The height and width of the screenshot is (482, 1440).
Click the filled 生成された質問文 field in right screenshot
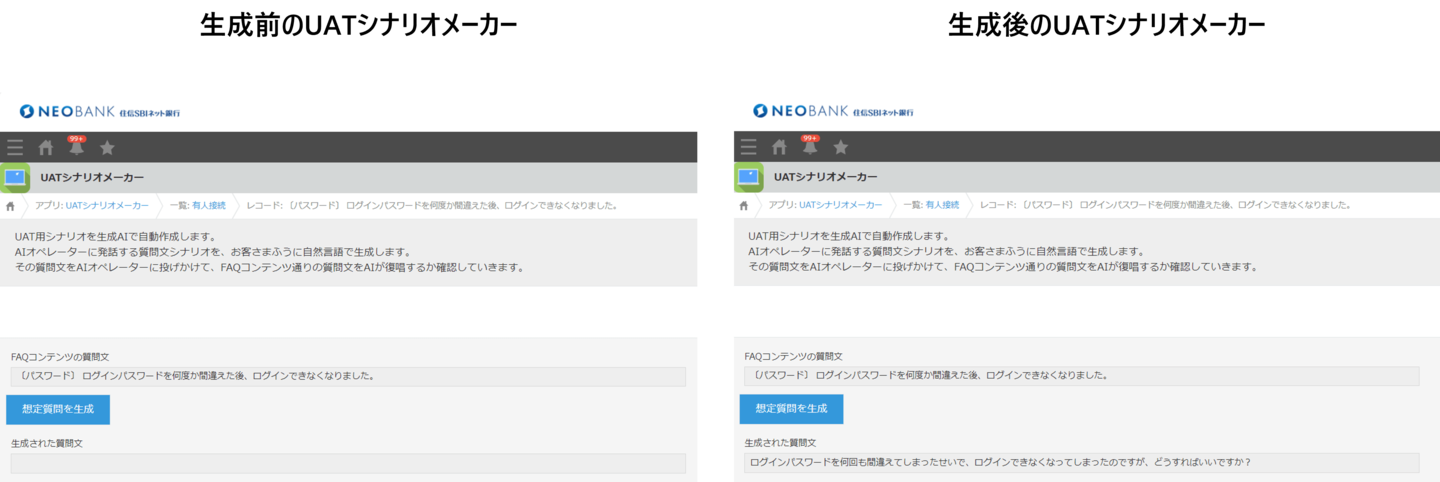pos(1082,463)
